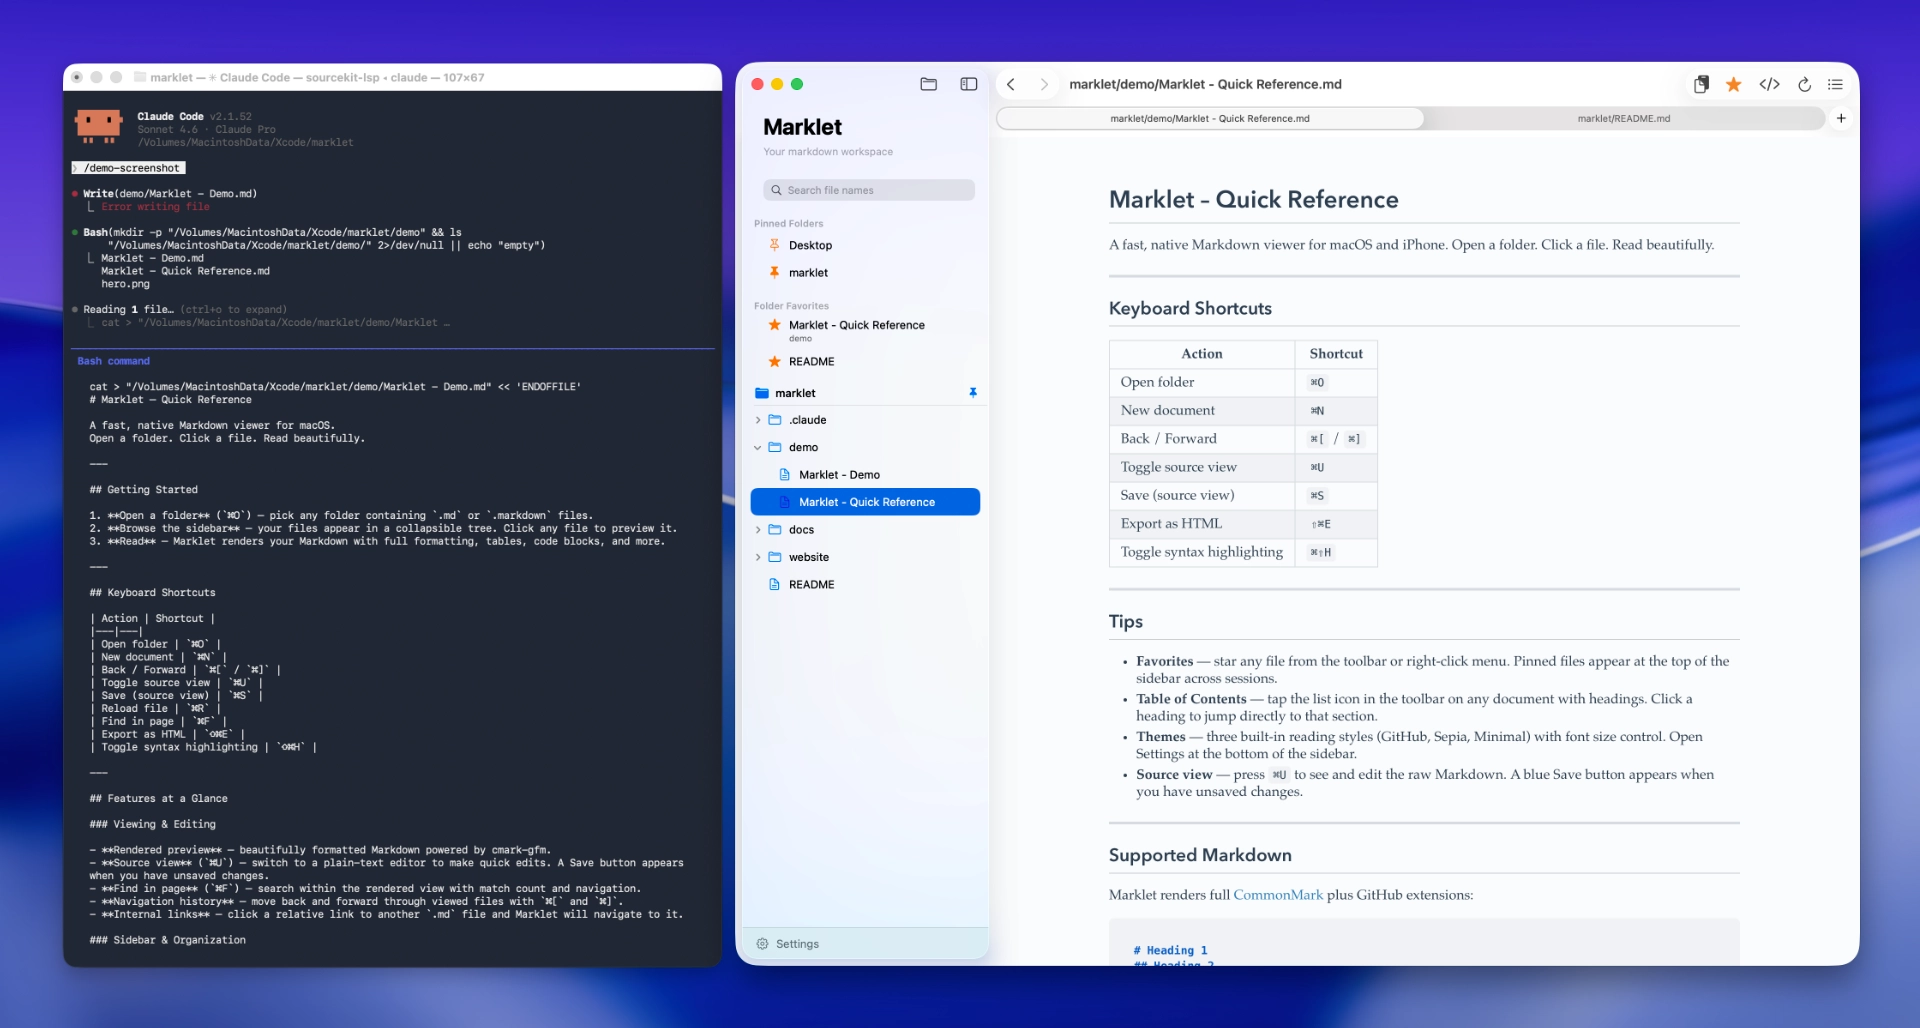Click the copy document icon in the toolbar
The width and height of the screenshot is (1920, 1028).
coord(1700,85)
